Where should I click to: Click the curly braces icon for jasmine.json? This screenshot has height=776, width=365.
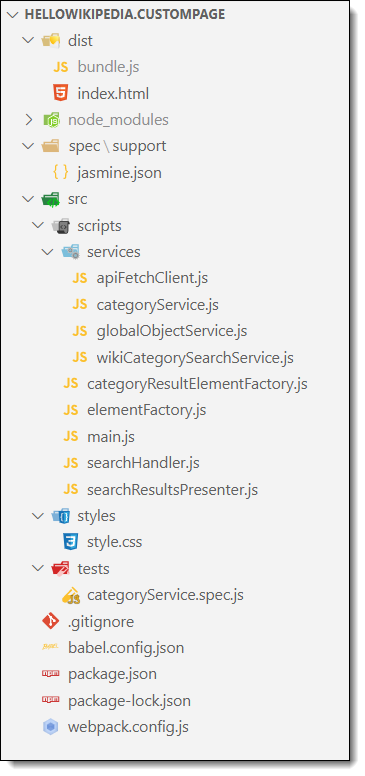pos(60,172)
